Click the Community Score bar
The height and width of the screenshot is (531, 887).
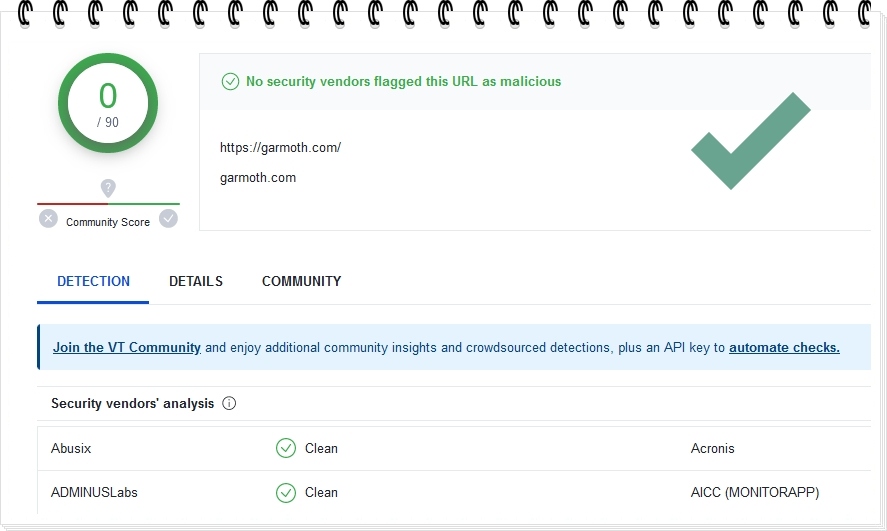tap(108, 204)
